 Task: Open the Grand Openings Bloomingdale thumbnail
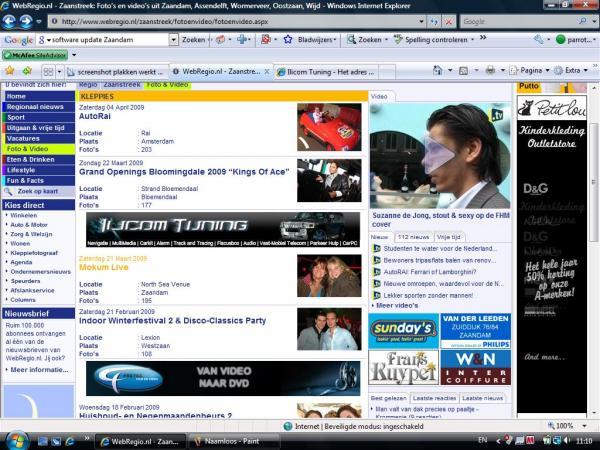(x=329, y=181)
